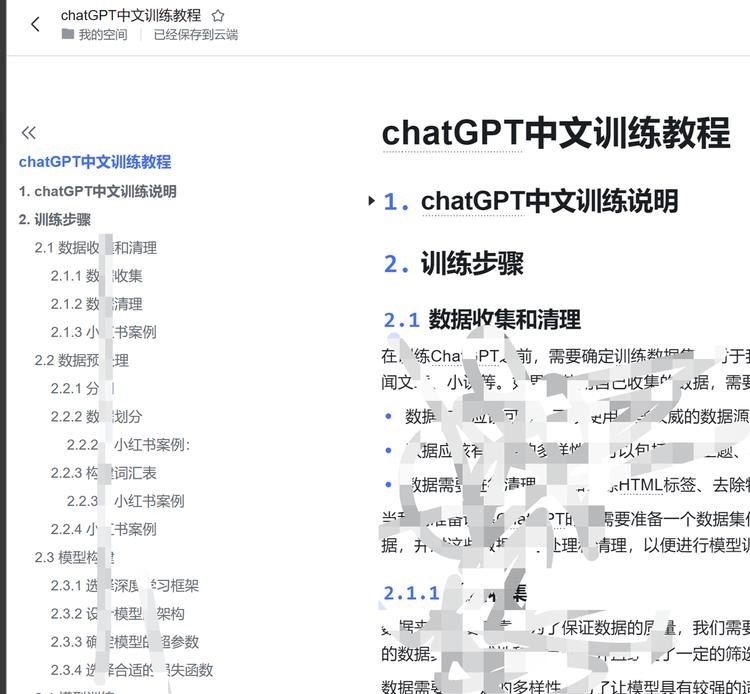The width and height of the screenshot is (750, 694).
Task: Star the chatGPT中文训练教程 document
Action: pos(218,16)
